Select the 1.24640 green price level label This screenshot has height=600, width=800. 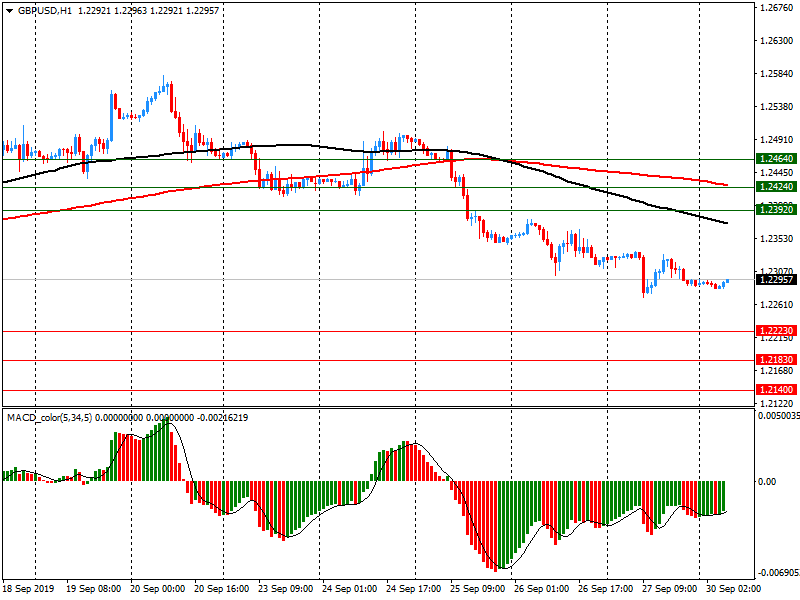tap(777, 159)
